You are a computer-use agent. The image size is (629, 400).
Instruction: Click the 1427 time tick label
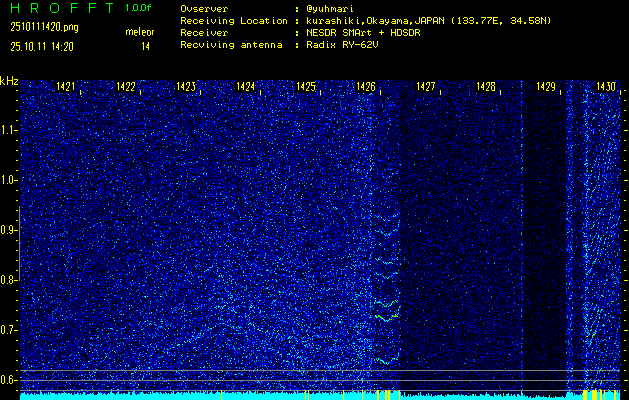coord(426,88)
